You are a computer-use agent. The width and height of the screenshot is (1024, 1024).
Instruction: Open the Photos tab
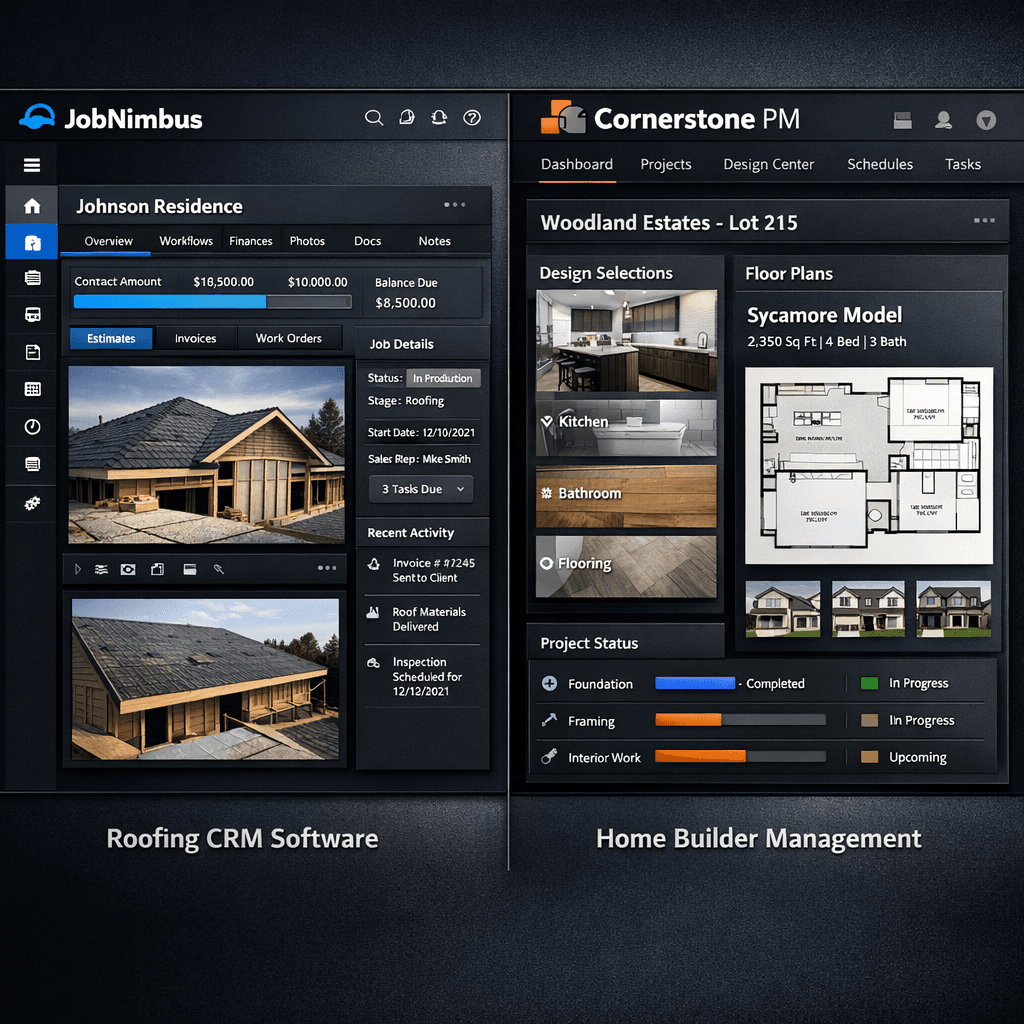307,241
